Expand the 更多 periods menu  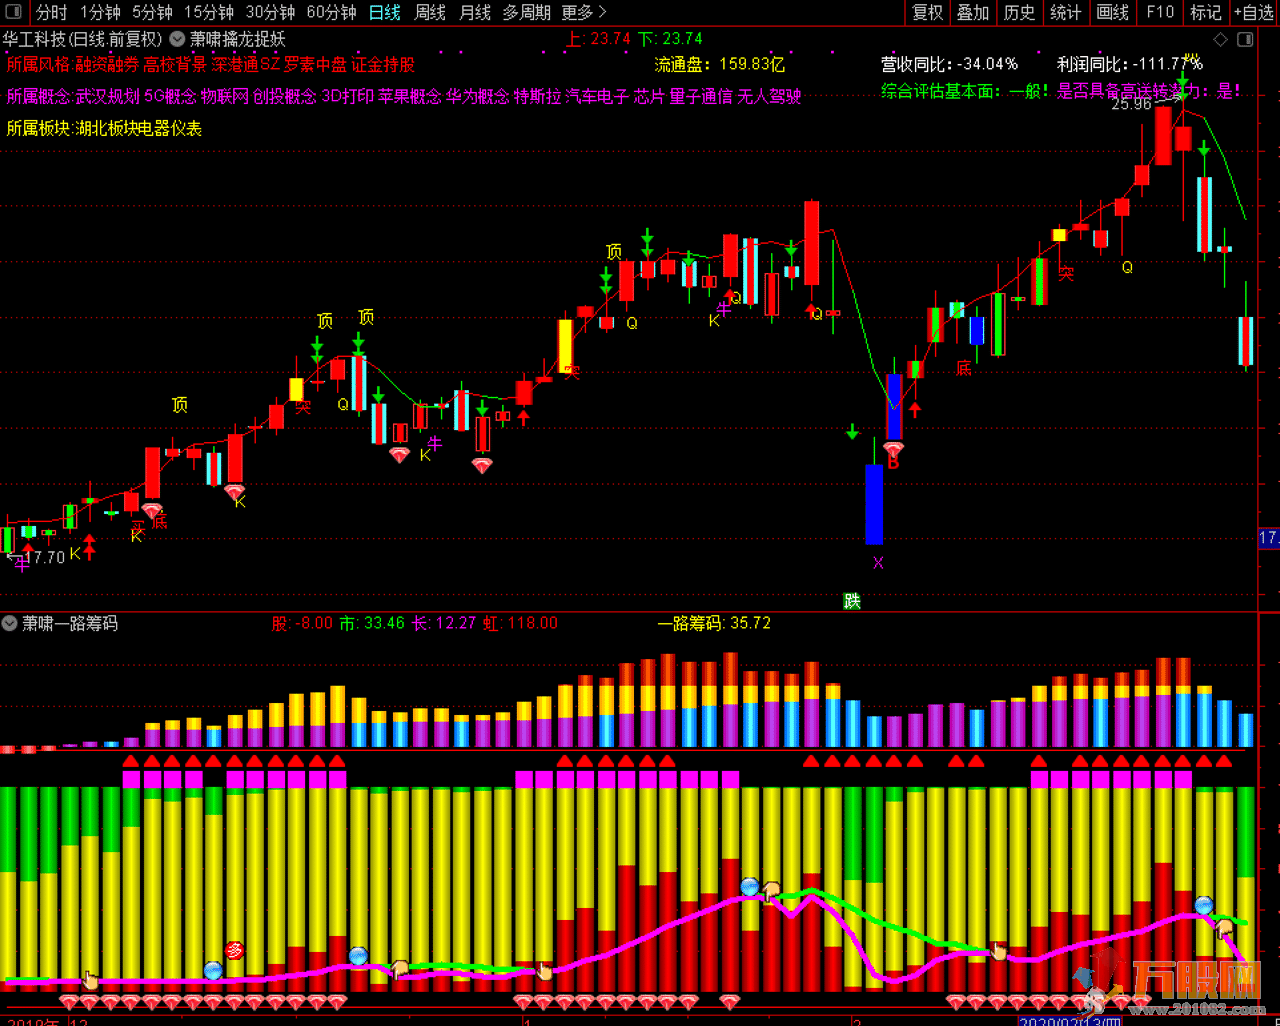click(x=584, y=12)
